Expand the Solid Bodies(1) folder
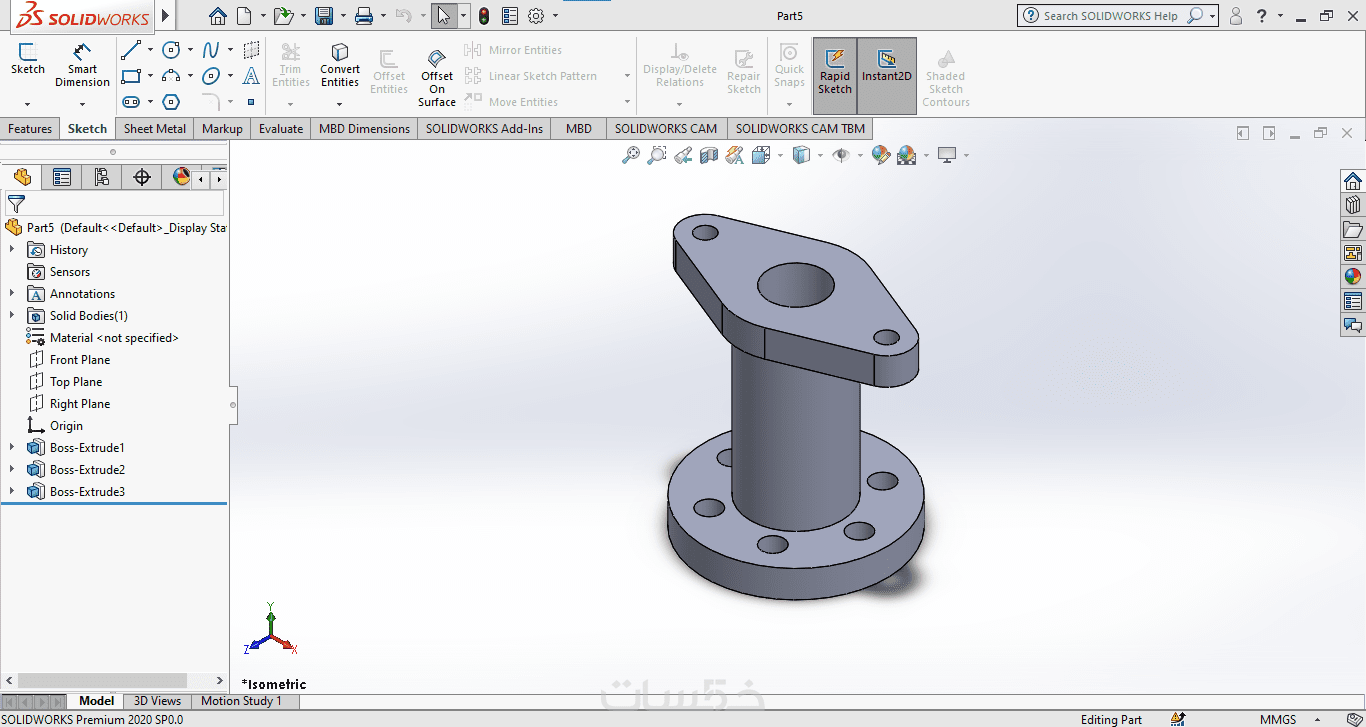 (x=12, y=316)
